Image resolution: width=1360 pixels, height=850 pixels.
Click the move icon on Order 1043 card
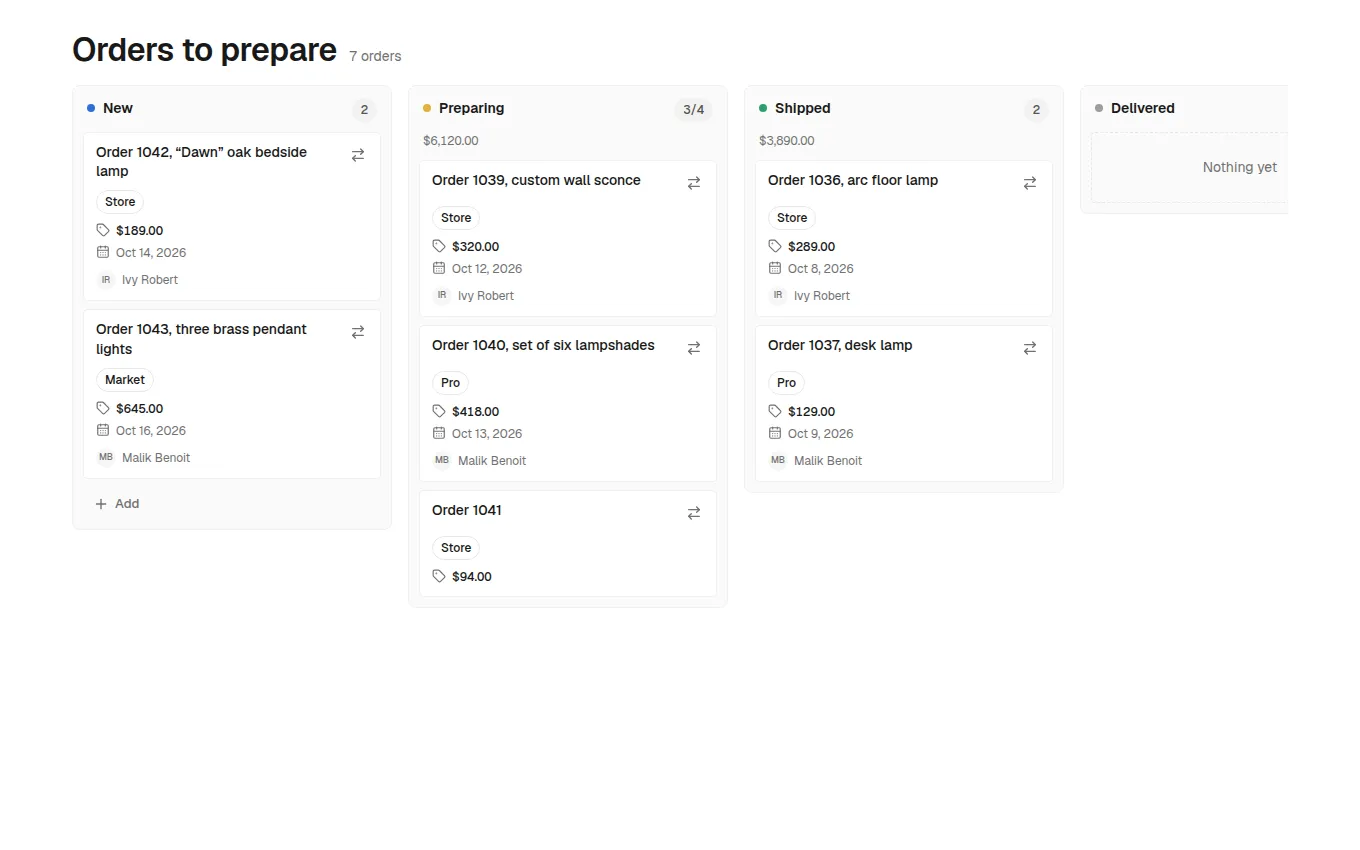[x=358, y=332]
